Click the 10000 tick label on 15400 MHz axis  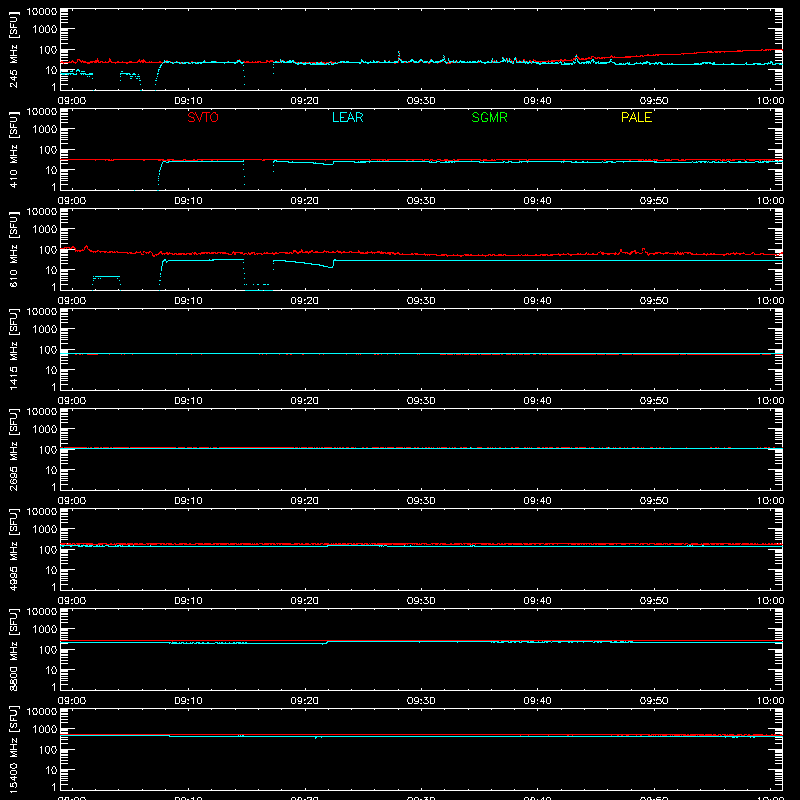point(42,712)
